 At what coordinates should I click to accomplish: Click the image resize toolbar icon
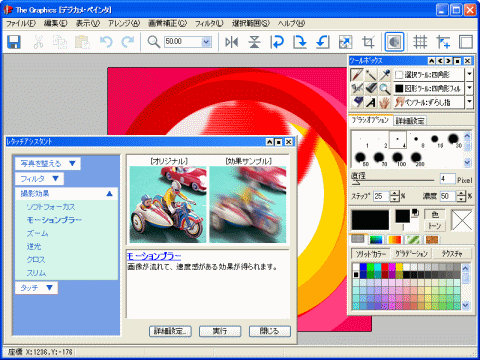[345, 42]
